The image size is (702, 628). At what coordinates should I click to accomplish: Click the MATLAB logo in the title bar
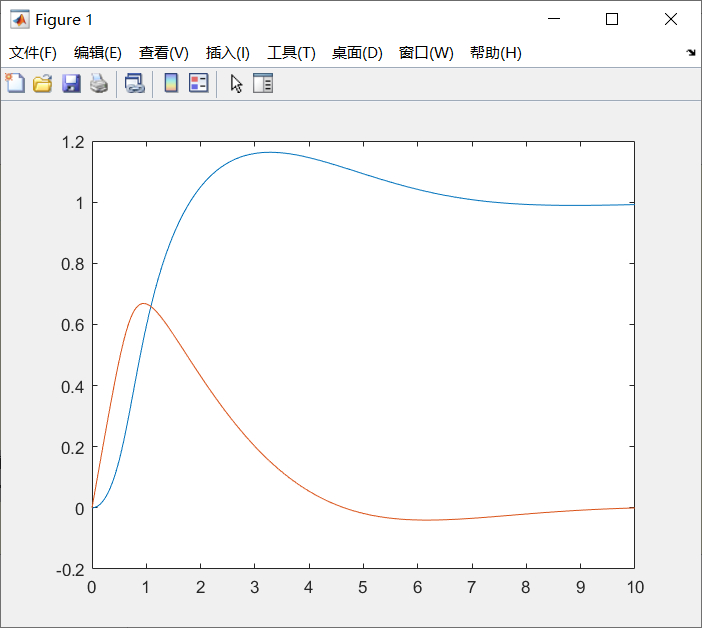pyautogui.click(x=20, y=19)
